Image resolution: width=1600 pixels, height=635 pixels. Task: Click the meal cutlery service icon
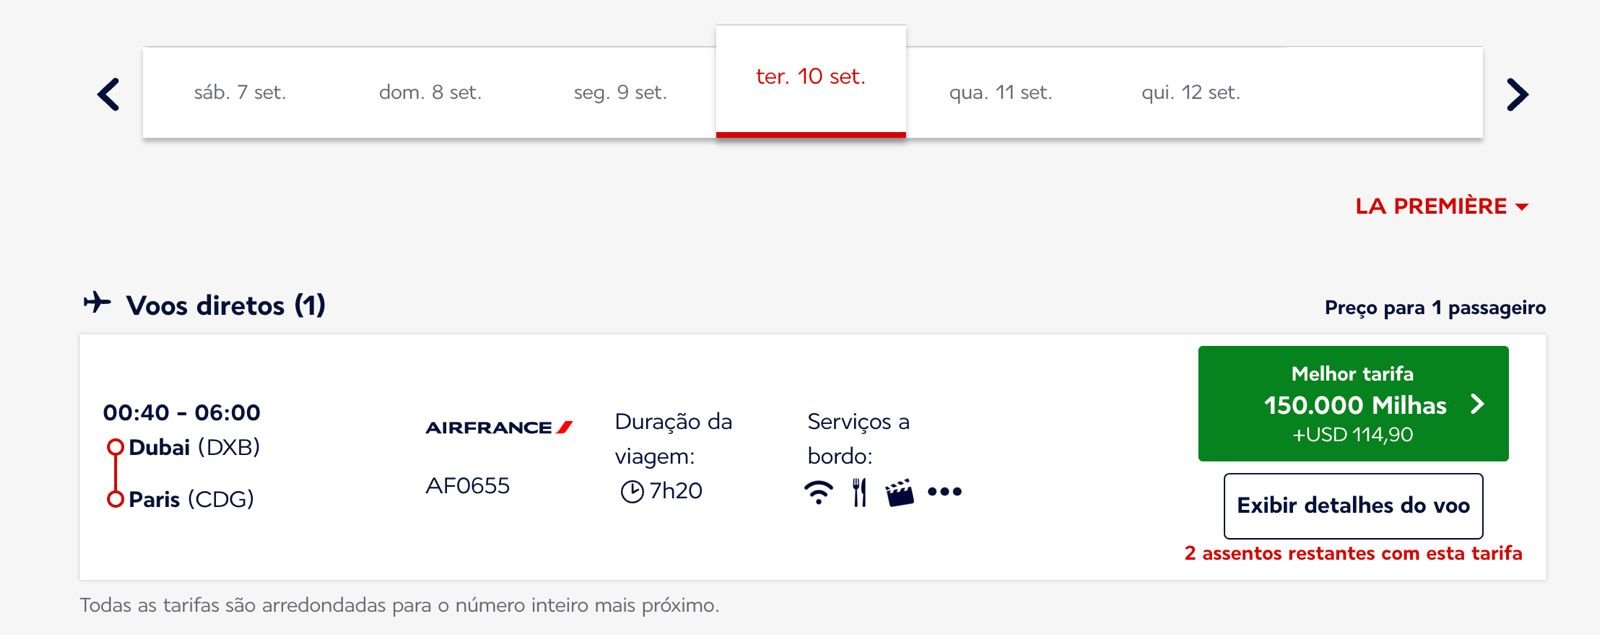859,492
